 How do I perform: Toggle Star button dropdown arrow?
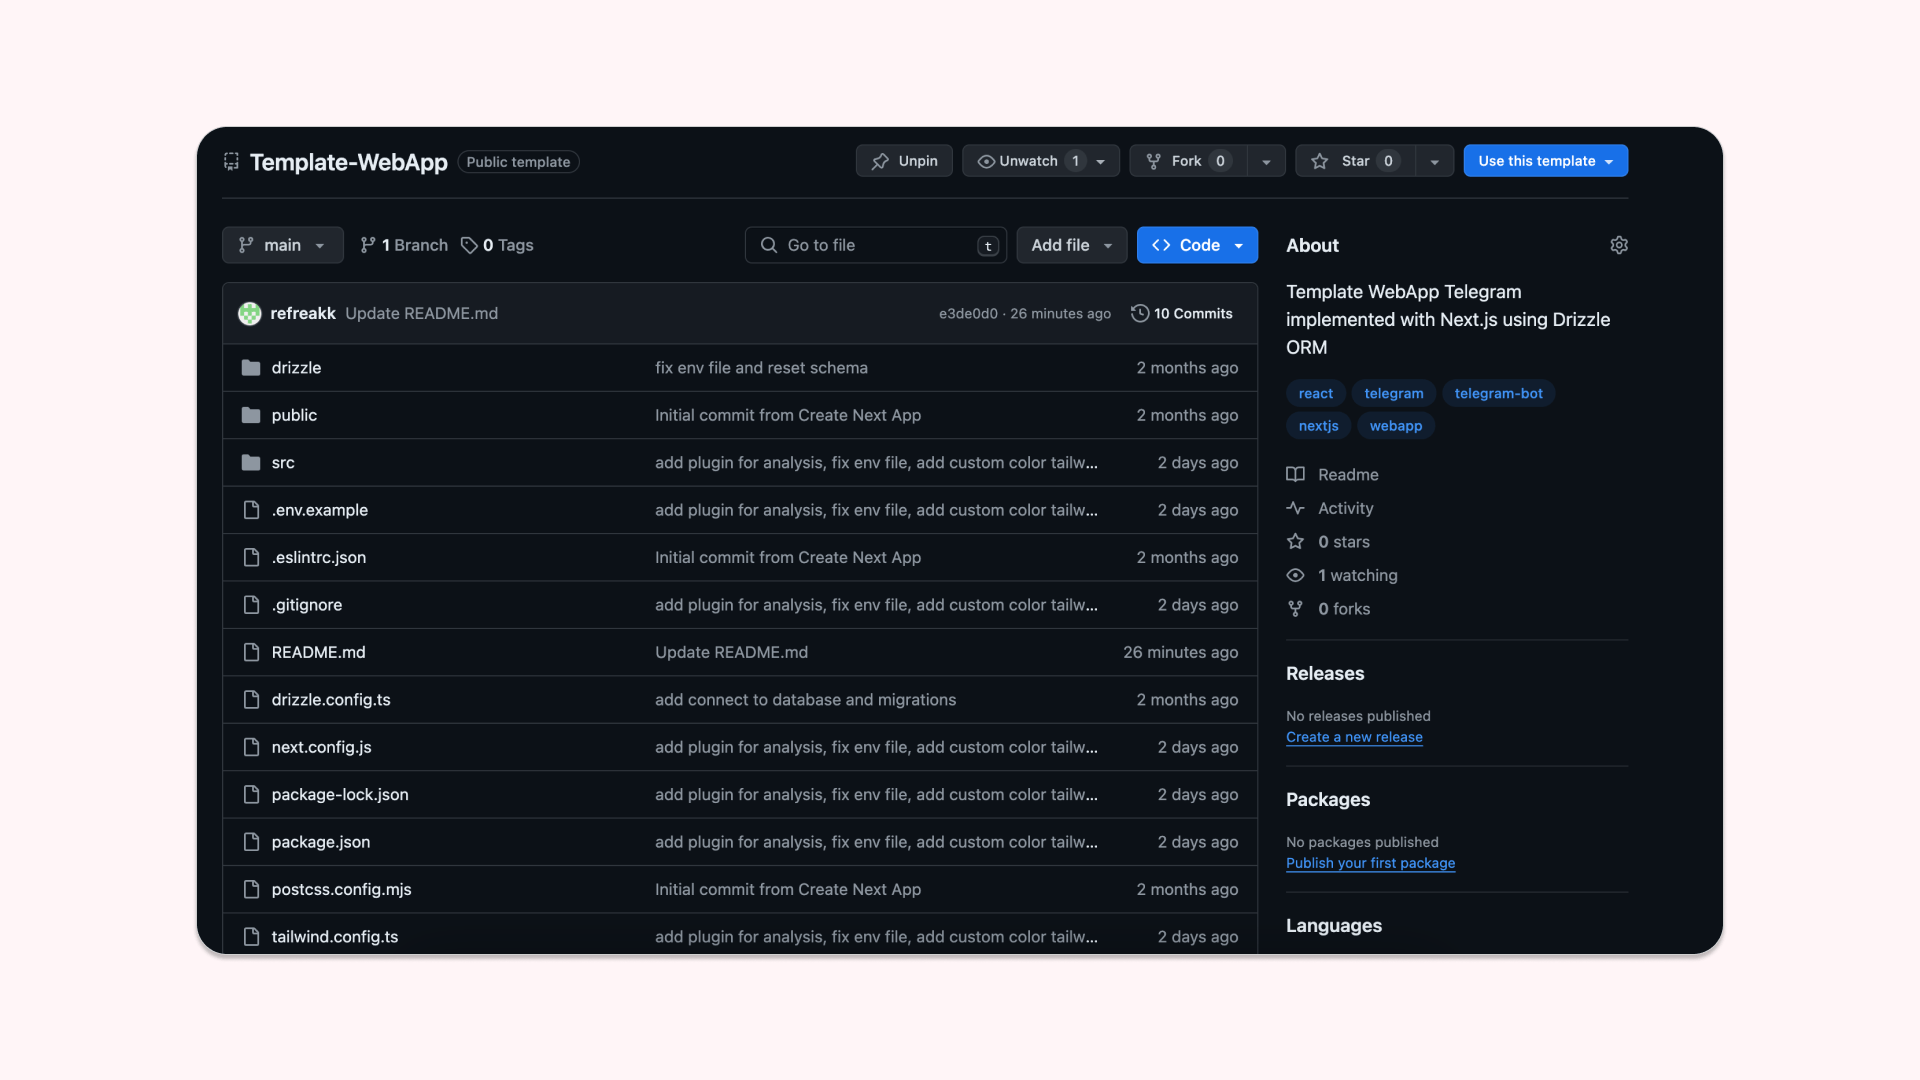click(x=1435, y=161)
